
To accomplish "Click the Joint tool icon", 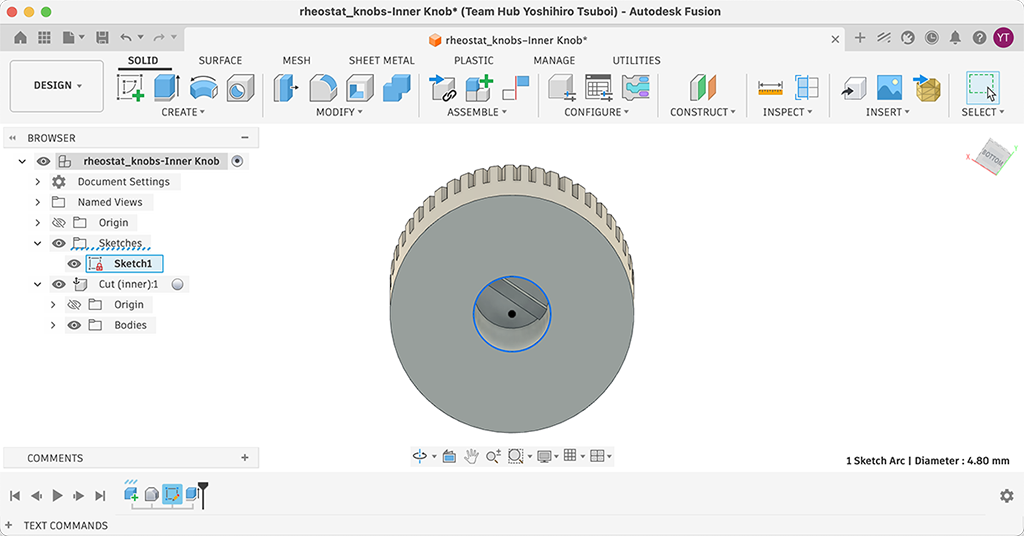I will click(442, 87).
